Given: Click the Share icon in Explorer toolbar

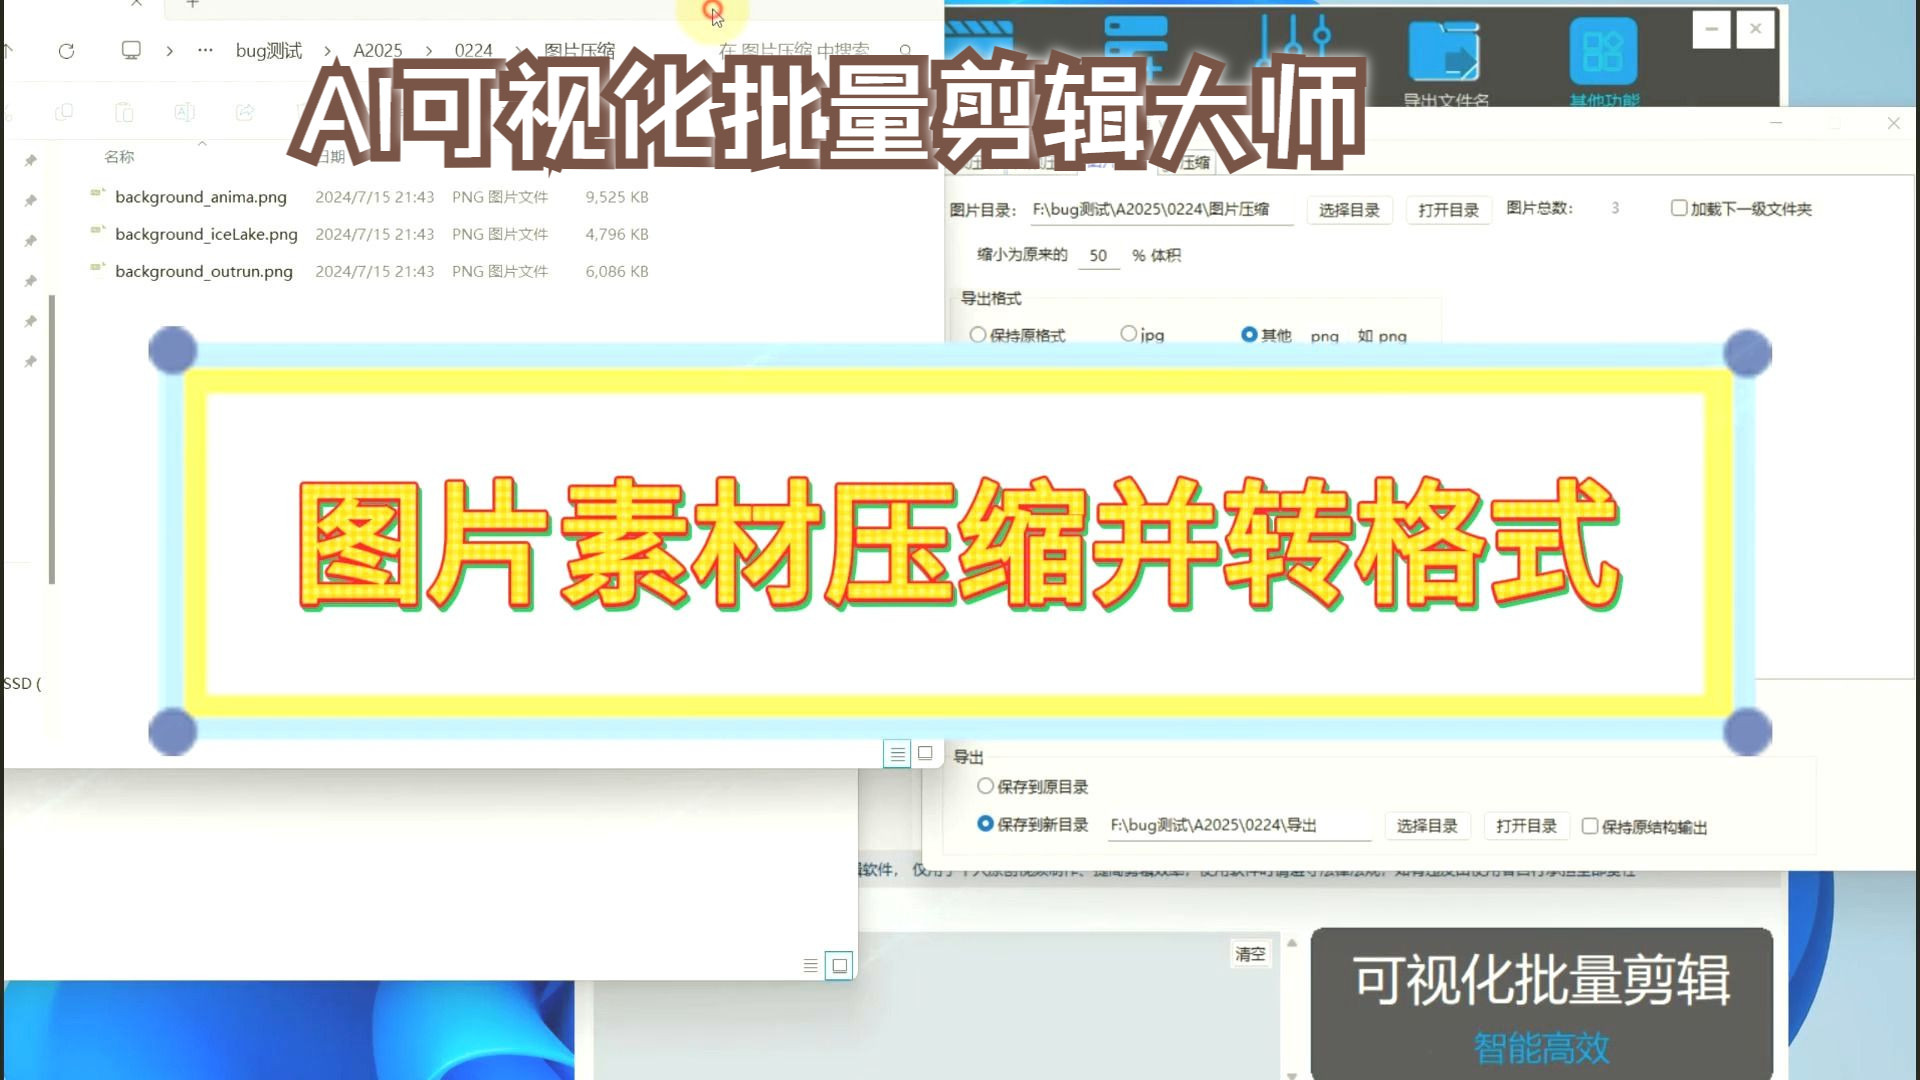Looking at the screenshot, I should [245, 112].
